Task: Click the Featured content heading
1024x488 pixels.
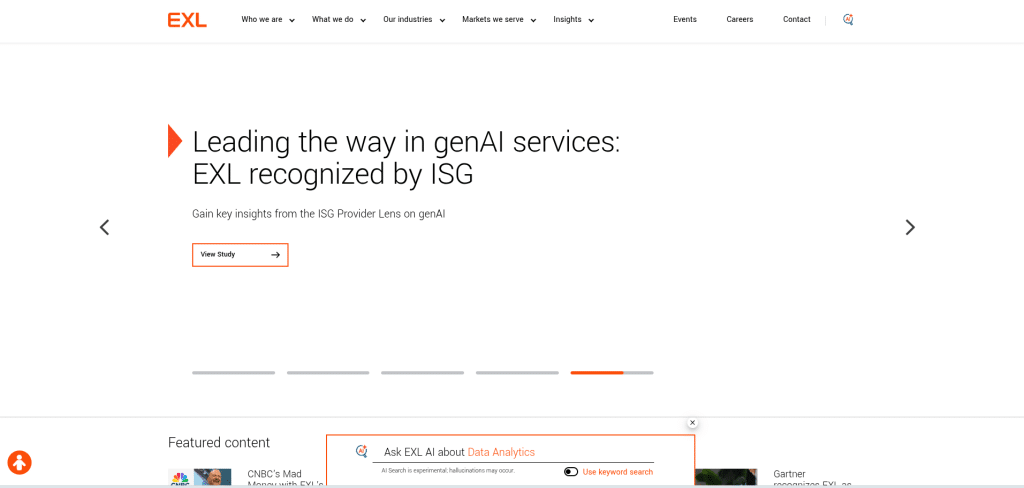Action: pyautogui.click(x=219, y=442)
